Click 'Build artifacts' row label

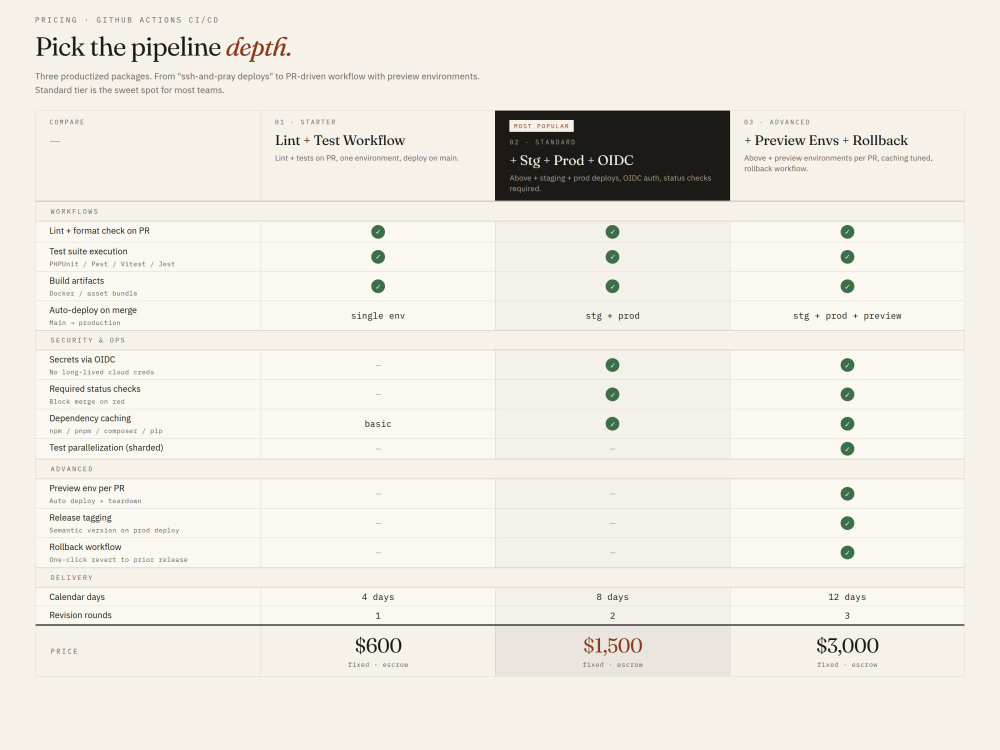(x=77, y=281)
